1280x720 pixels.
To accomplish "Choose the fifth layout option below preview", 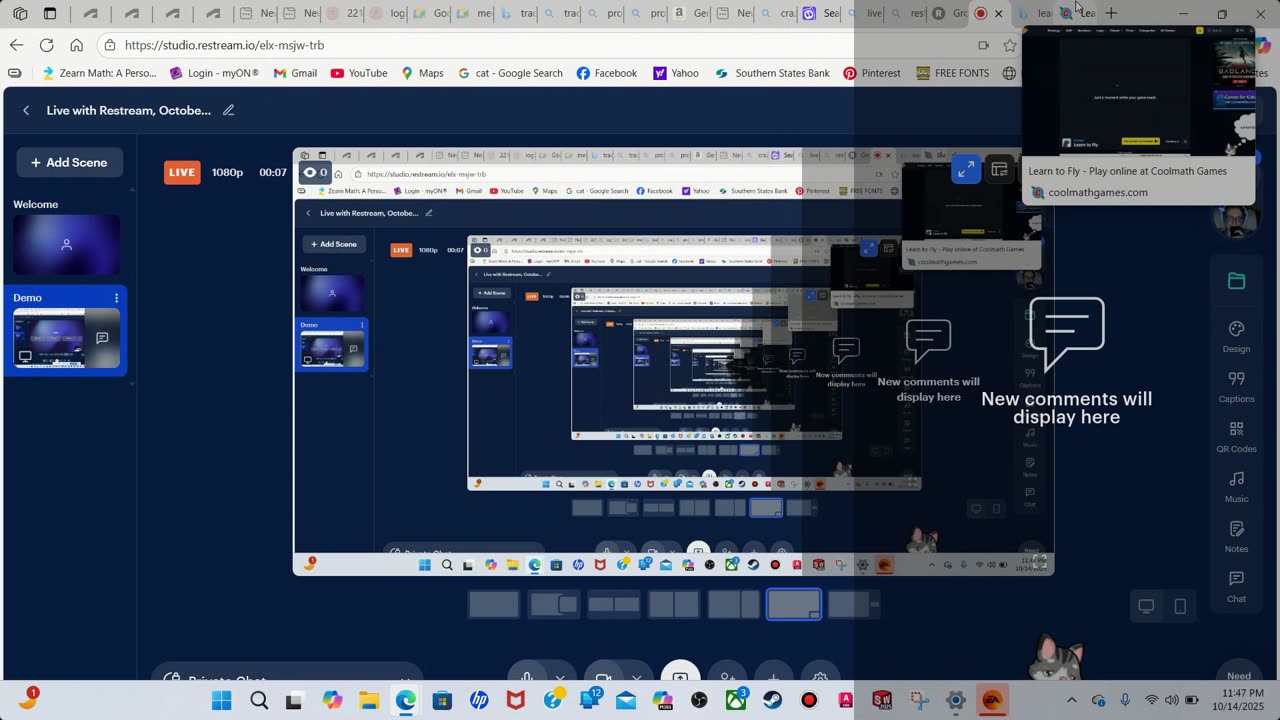I will [x=734, y=604].
